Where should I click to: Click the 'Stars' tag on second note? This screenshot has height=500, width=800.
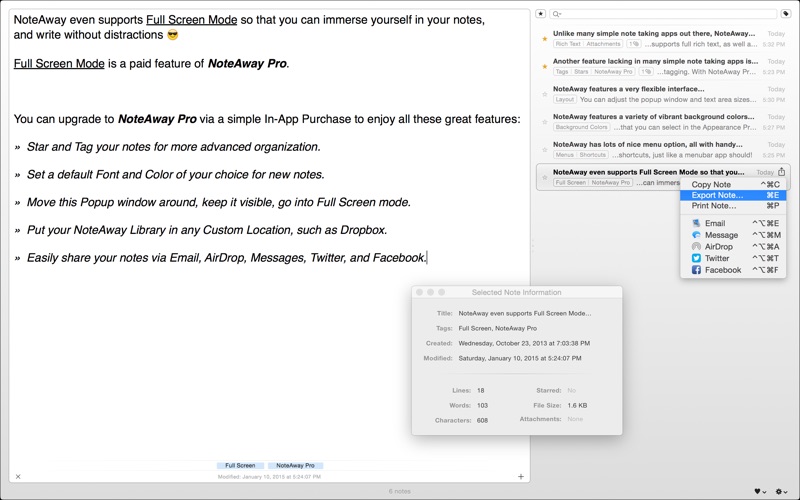(581, 71)
